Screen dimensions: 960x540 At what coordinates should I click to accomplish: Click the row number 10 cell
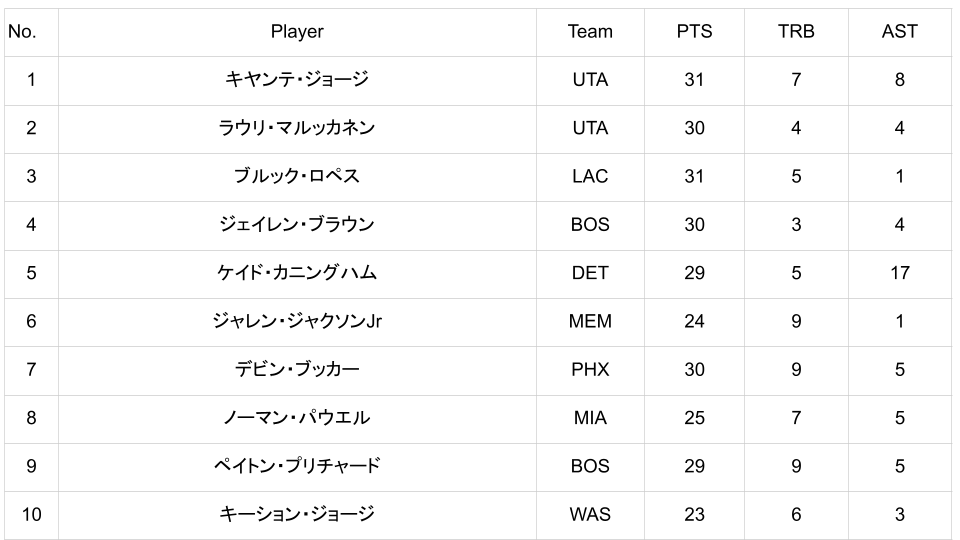pyautogui.click(x=31, y=514)
